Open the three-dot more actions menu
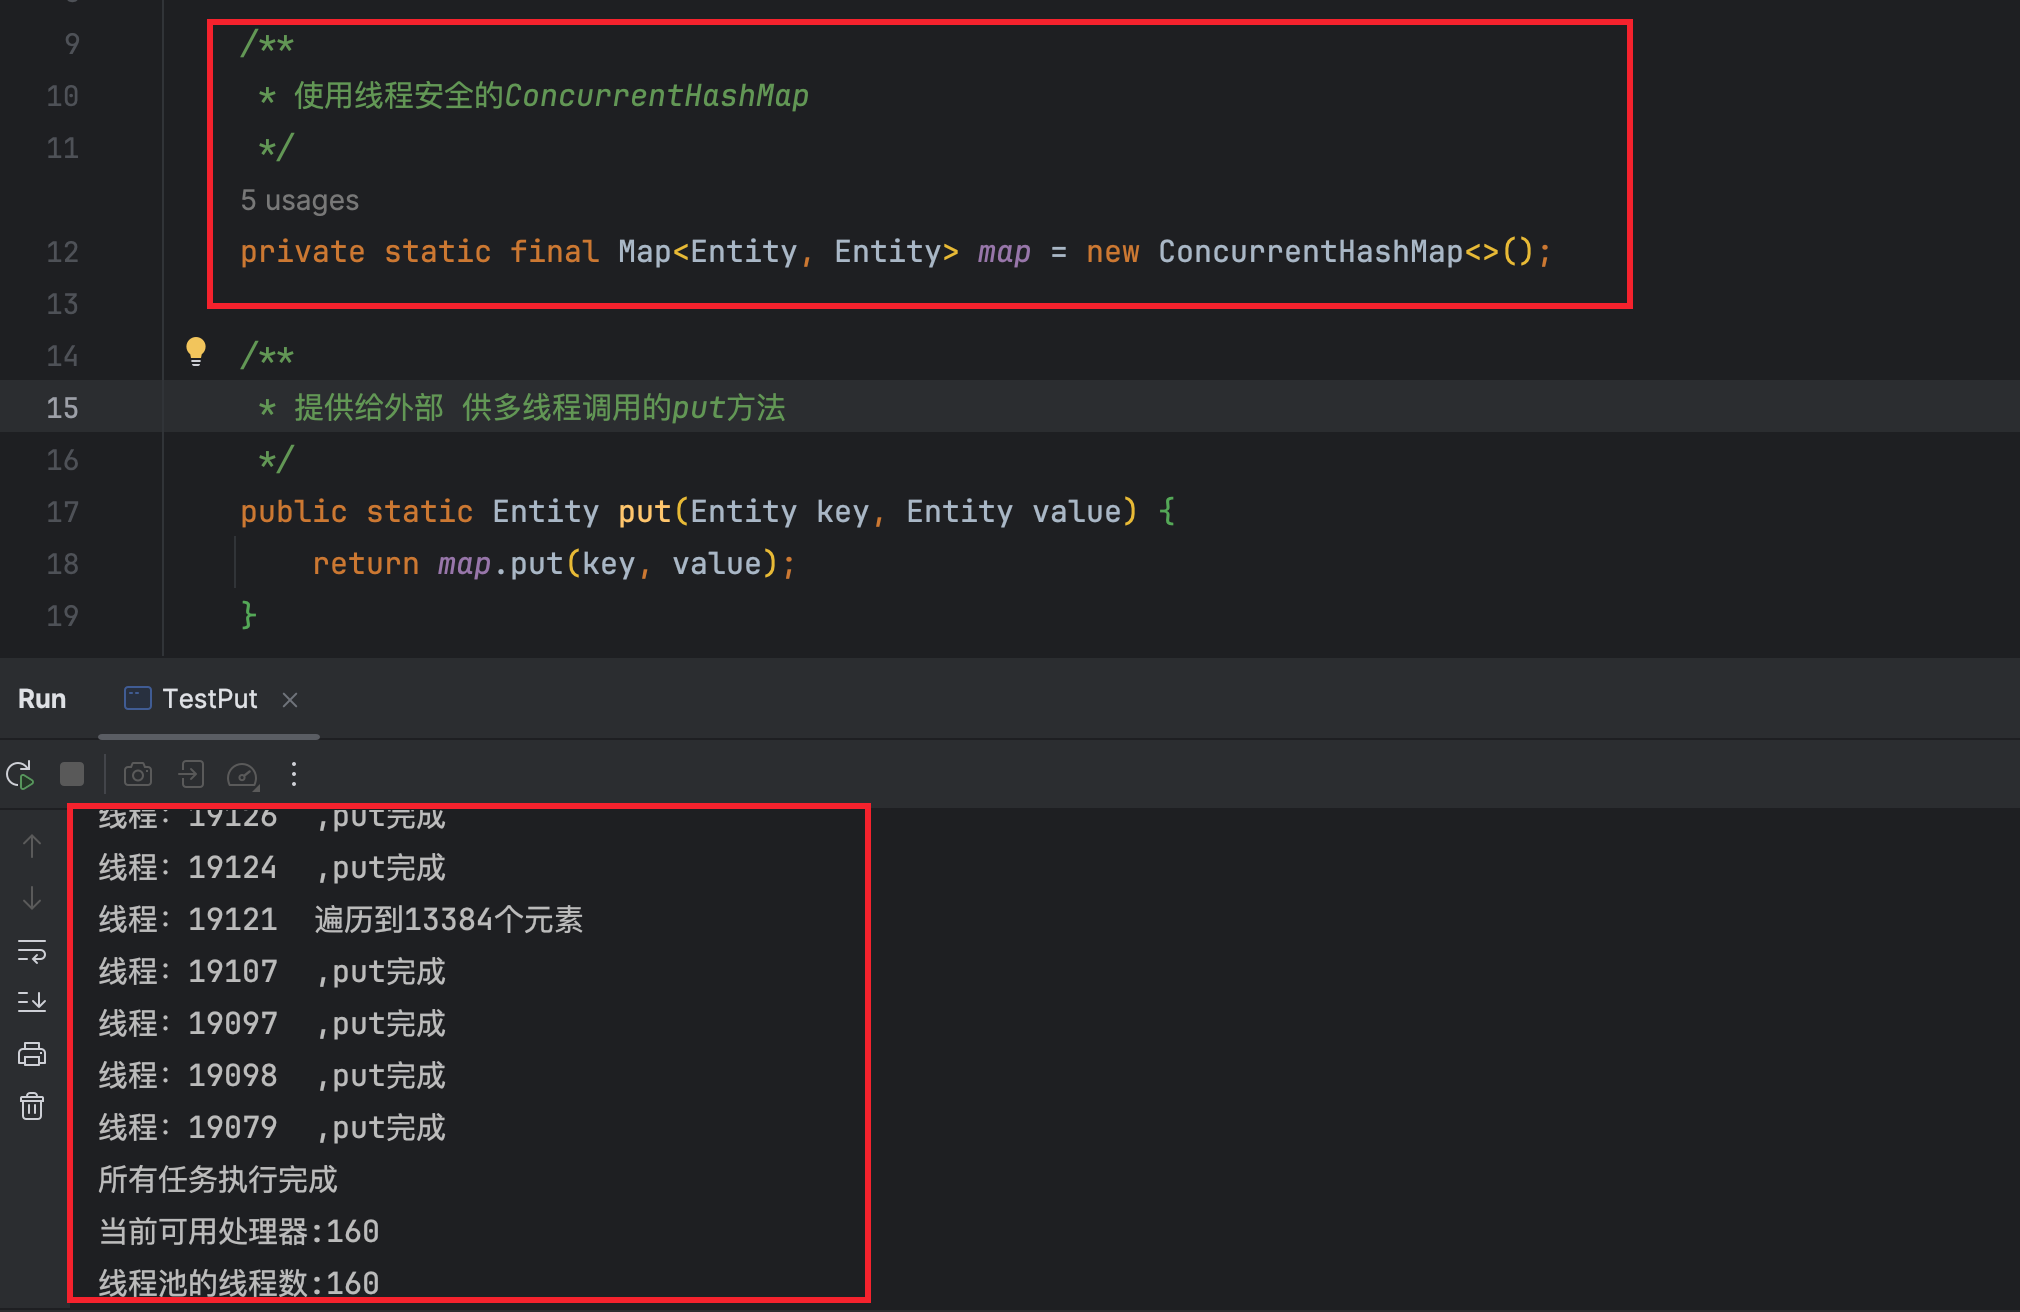The image size is (2020, 1312). coord(293,774)
